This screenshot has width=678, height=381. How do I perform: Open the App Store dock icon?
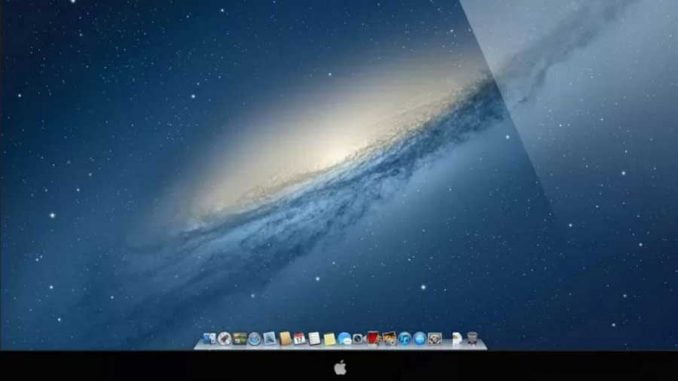[x=419, y=338]
